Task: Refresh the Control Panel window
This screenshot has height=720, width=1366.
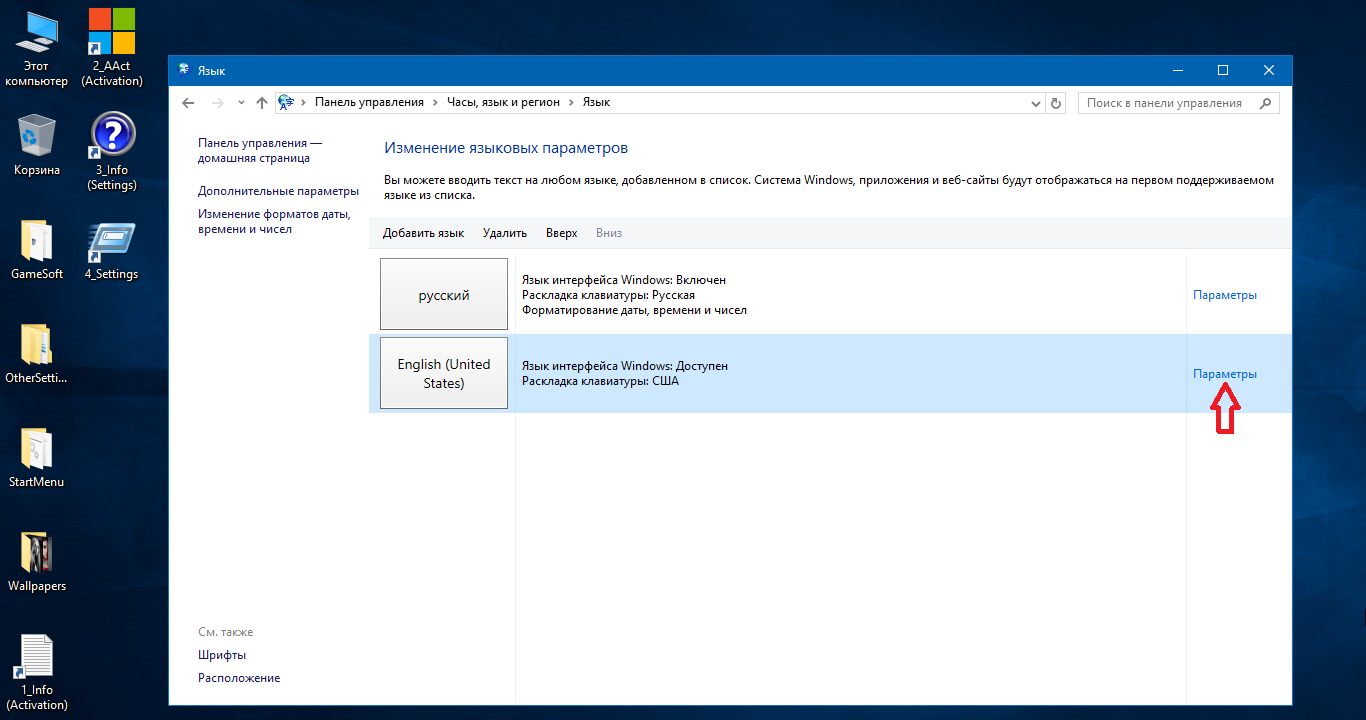Action: 1056,103
